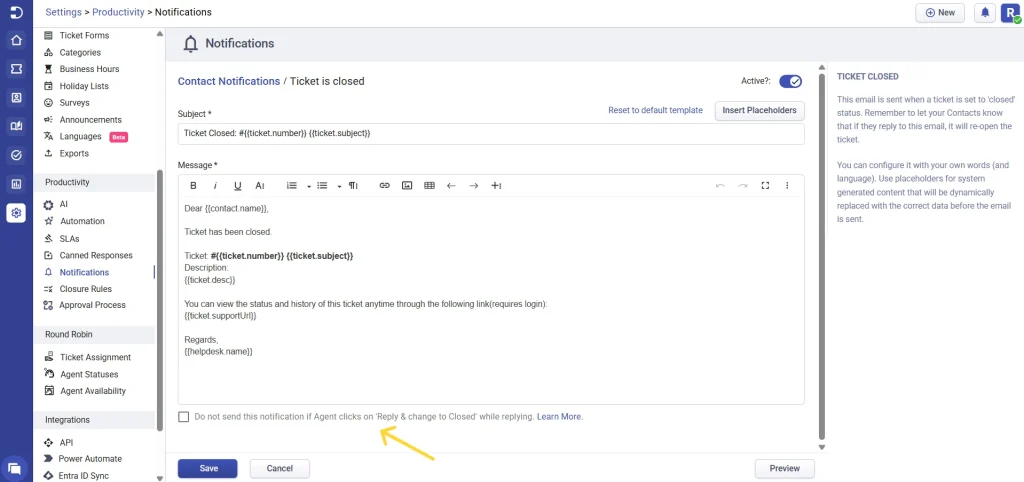Open Approval Process settings

pyautogui.click(x=92, y=305)
